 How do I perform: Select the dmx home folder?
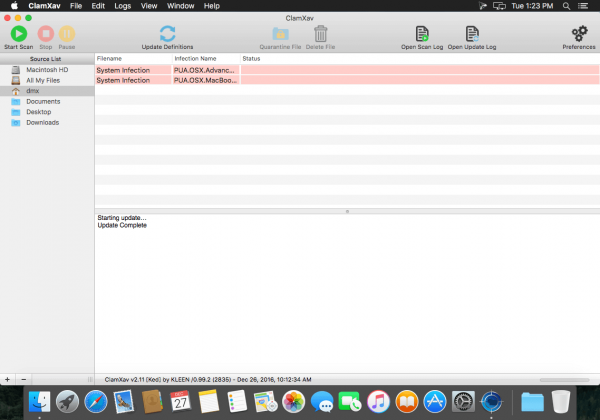pos(47,91)
